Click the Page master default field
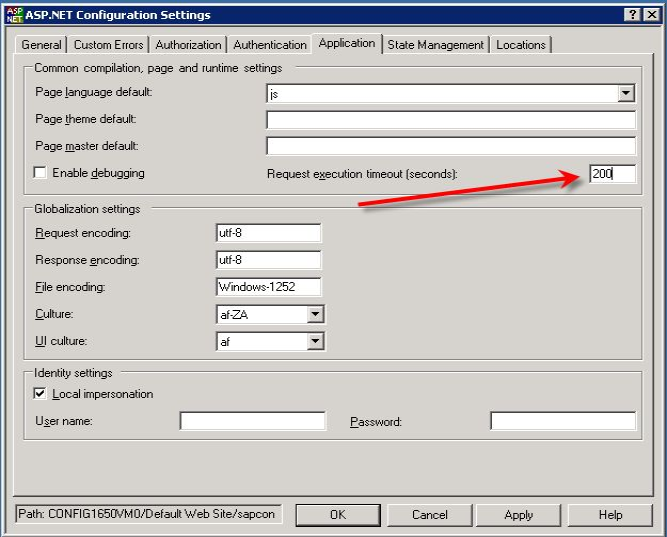 tap(451, 146)
